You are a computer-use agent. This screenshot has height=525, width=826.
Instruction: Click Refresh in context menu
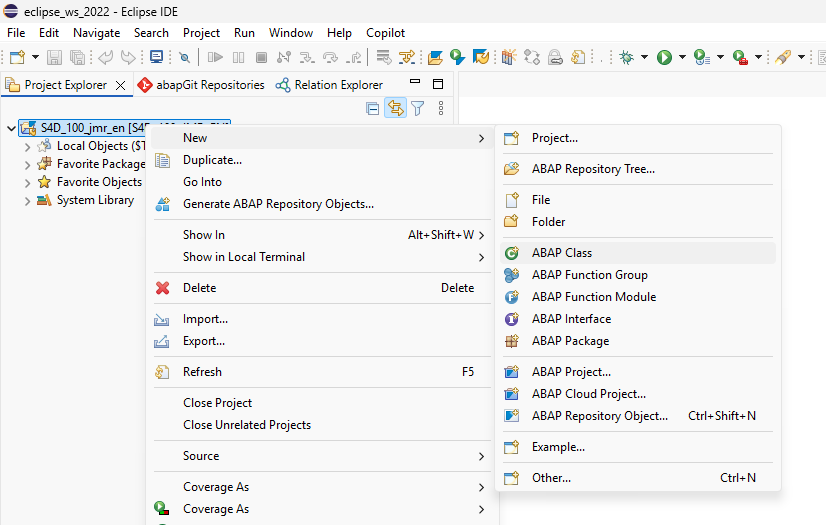click(x=322, y=372)
